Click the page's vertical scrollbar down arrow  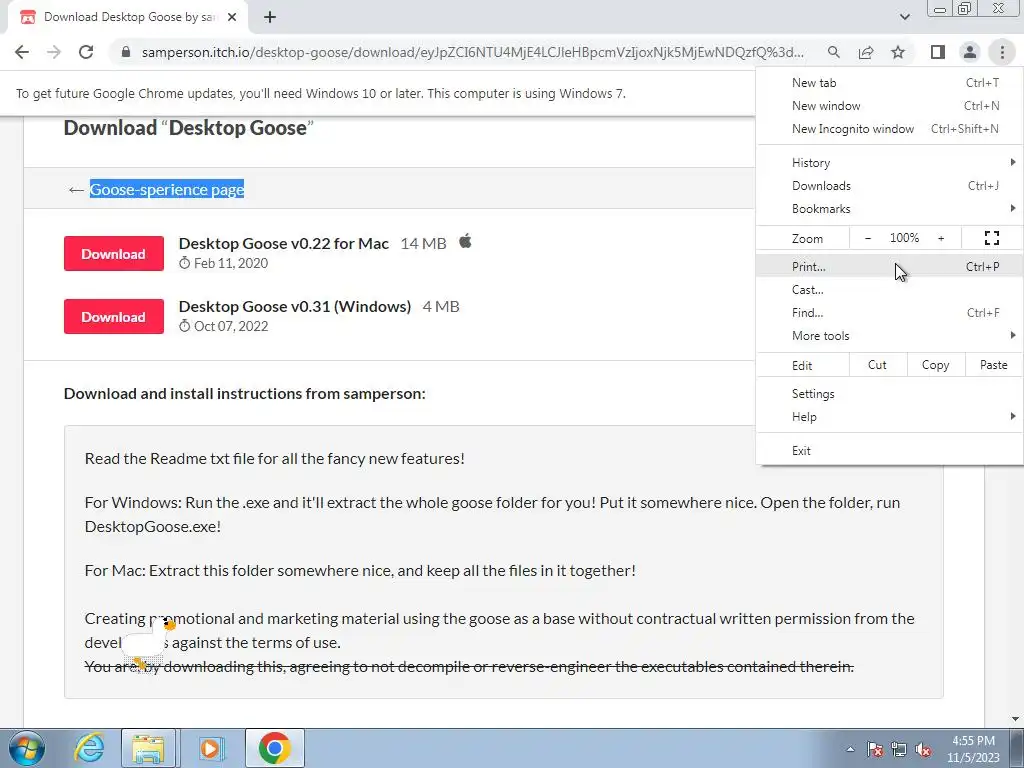1015,718
